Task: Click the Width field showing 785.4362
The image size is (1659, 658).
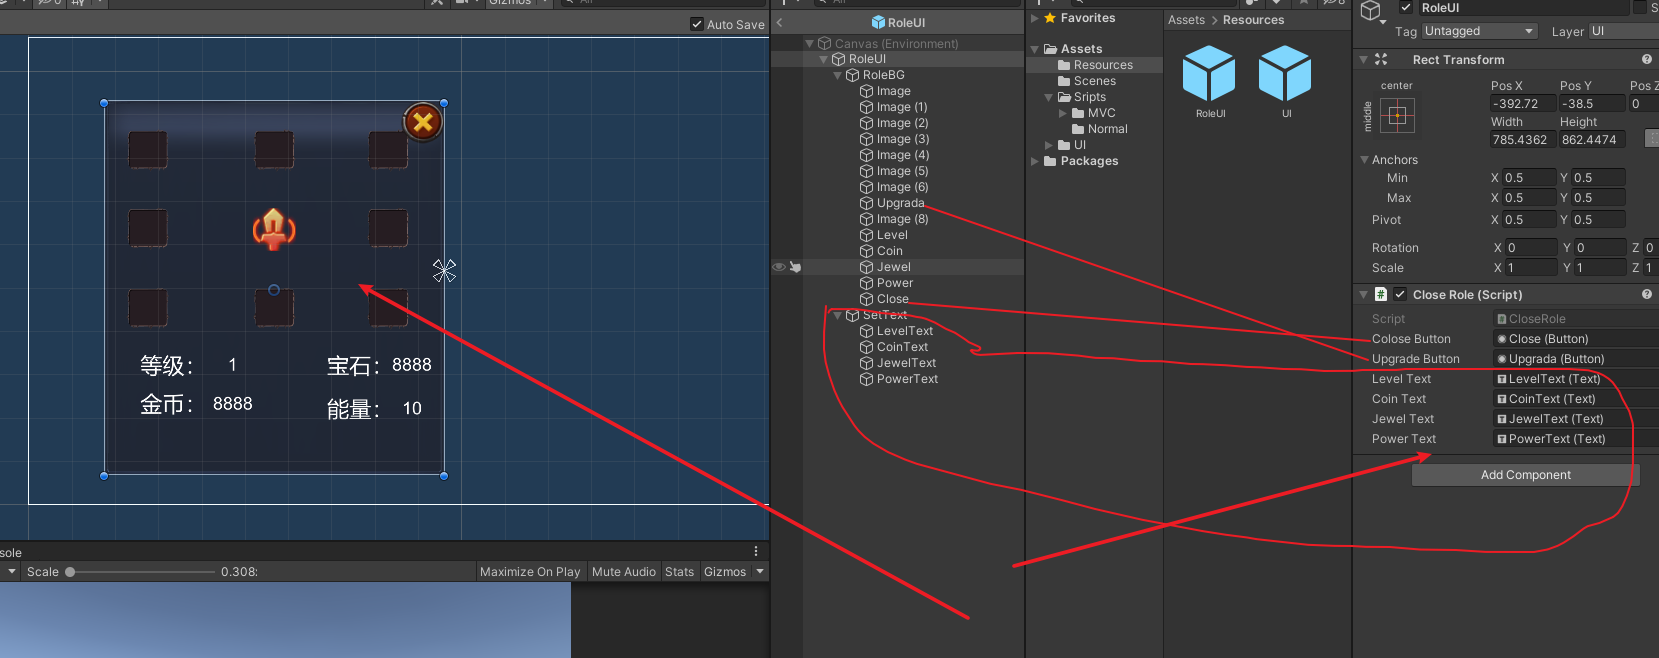Action: point(1522,140)
